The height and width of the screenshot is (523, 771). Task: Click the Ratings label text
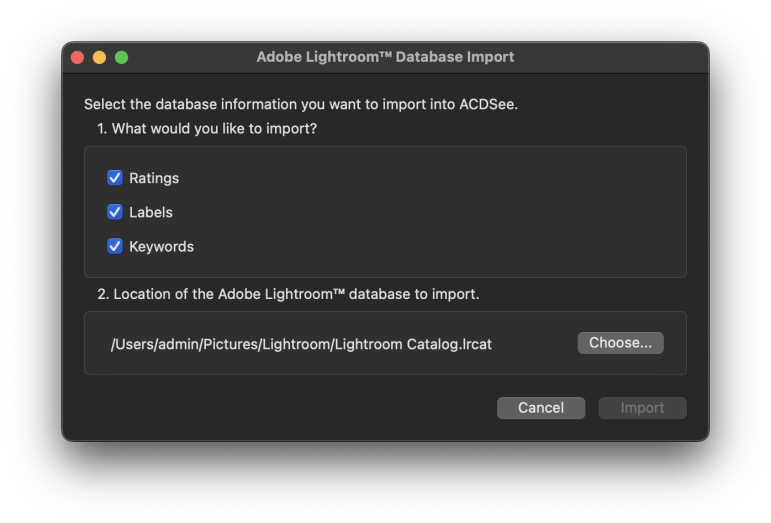(x=154, y=178)
